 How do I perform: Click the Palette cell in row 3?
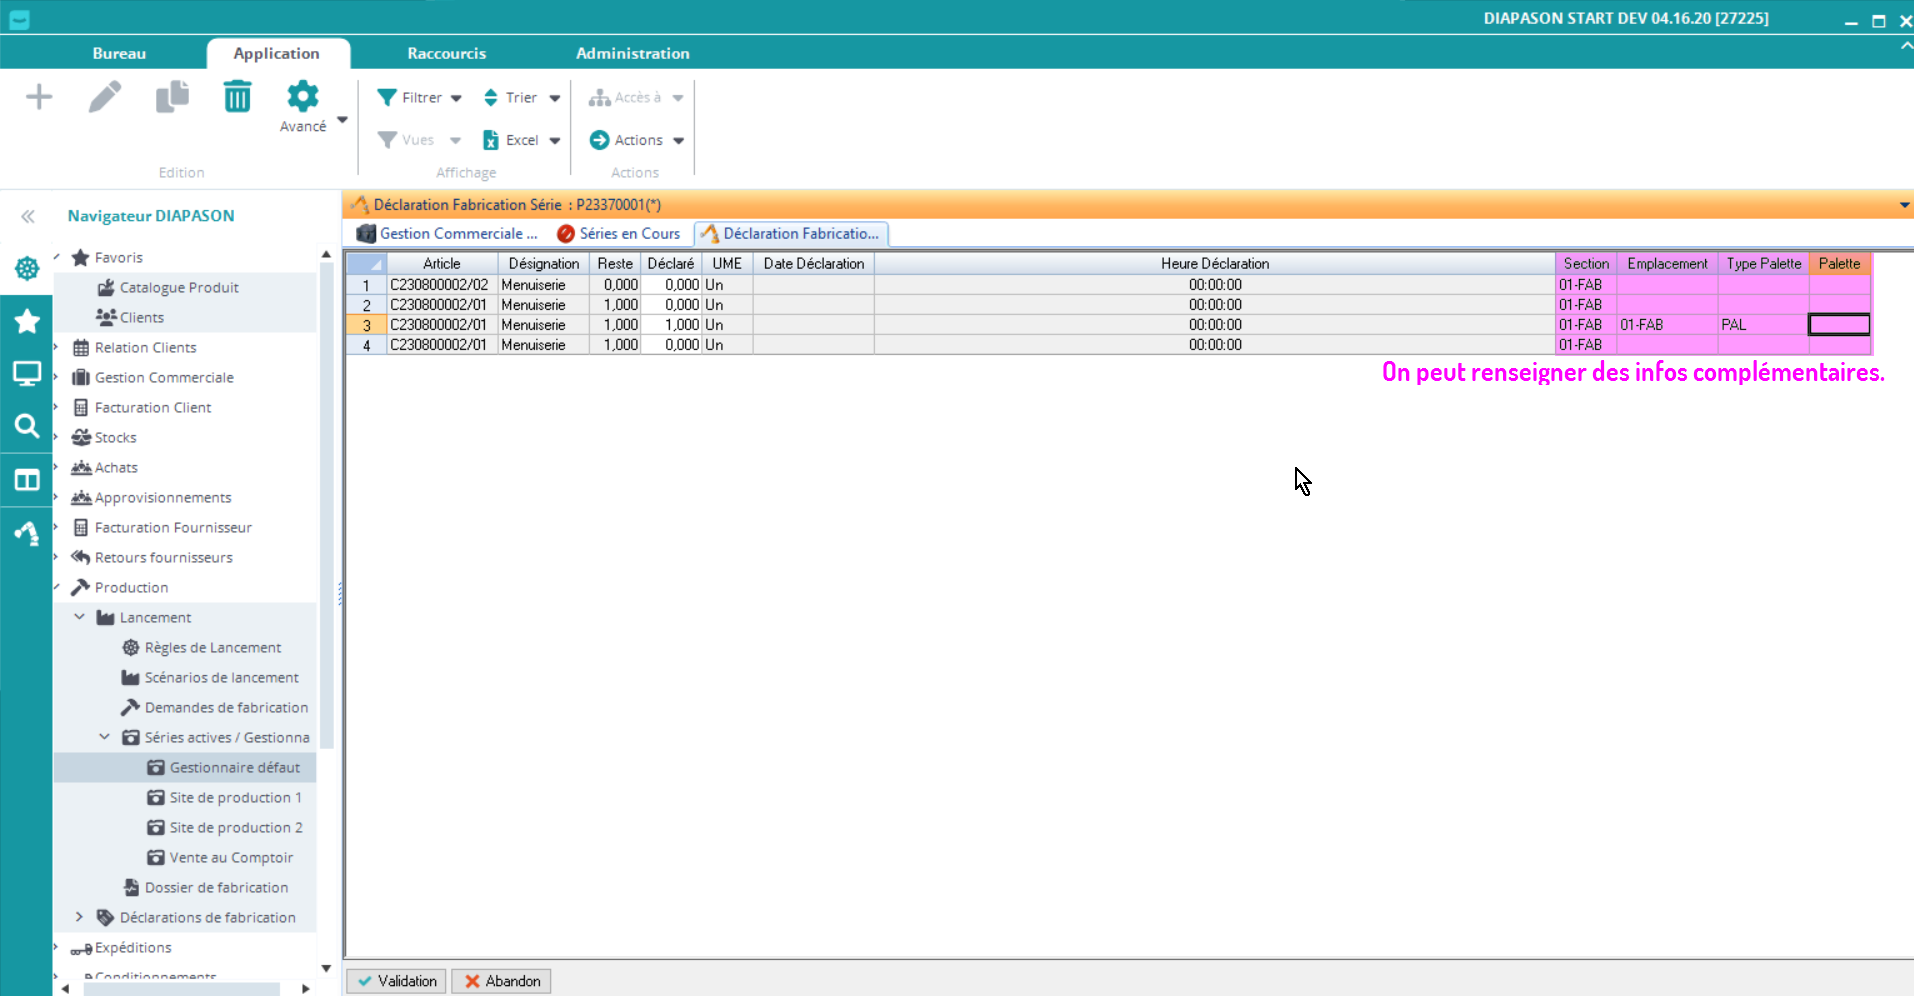[x=1838, y=325]
